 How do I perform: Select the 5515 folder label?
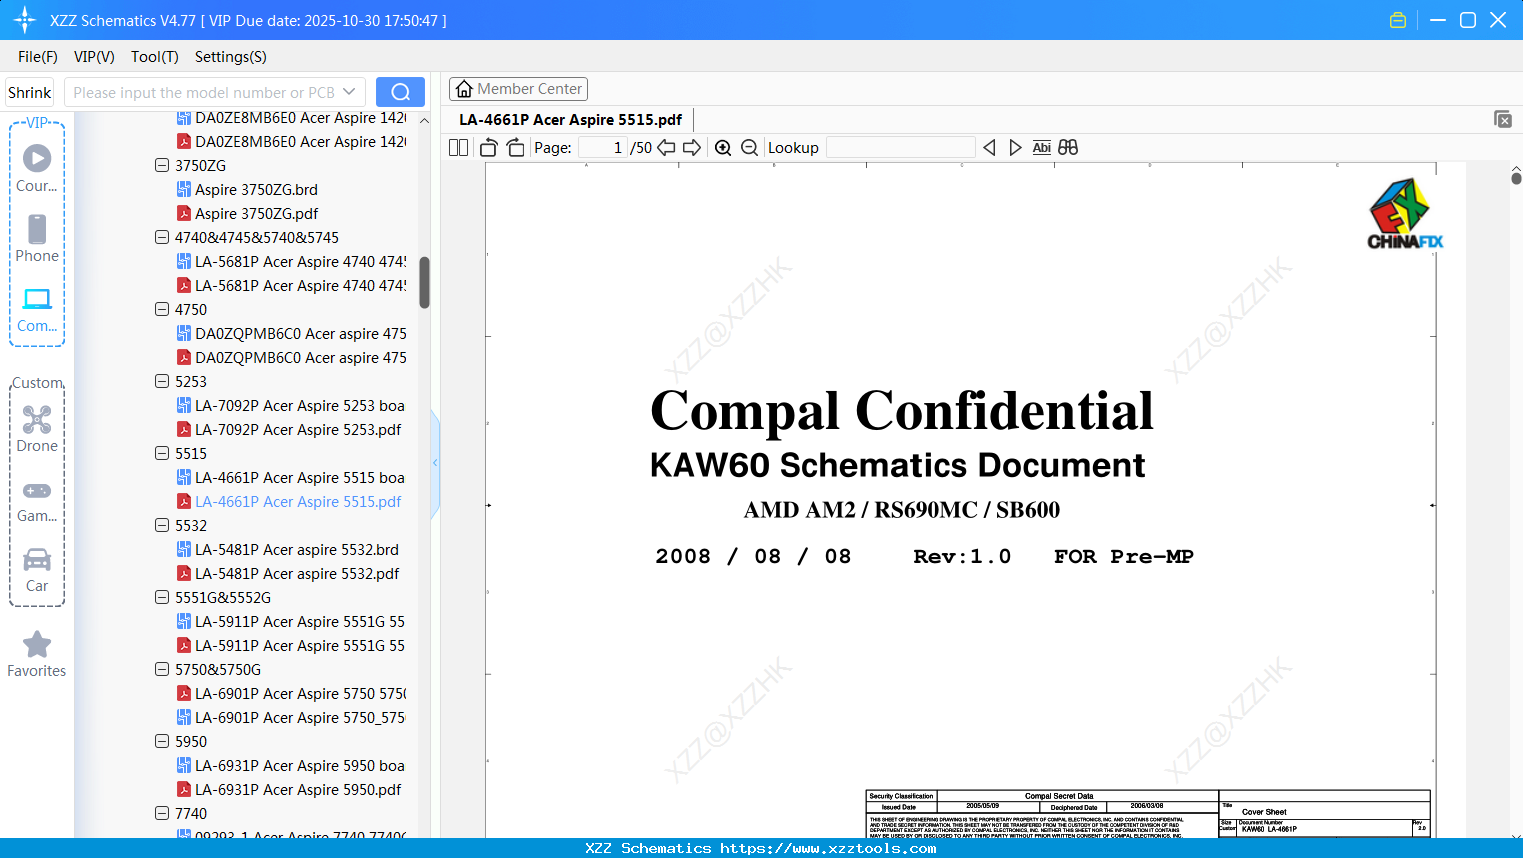[x=191, y=453]
